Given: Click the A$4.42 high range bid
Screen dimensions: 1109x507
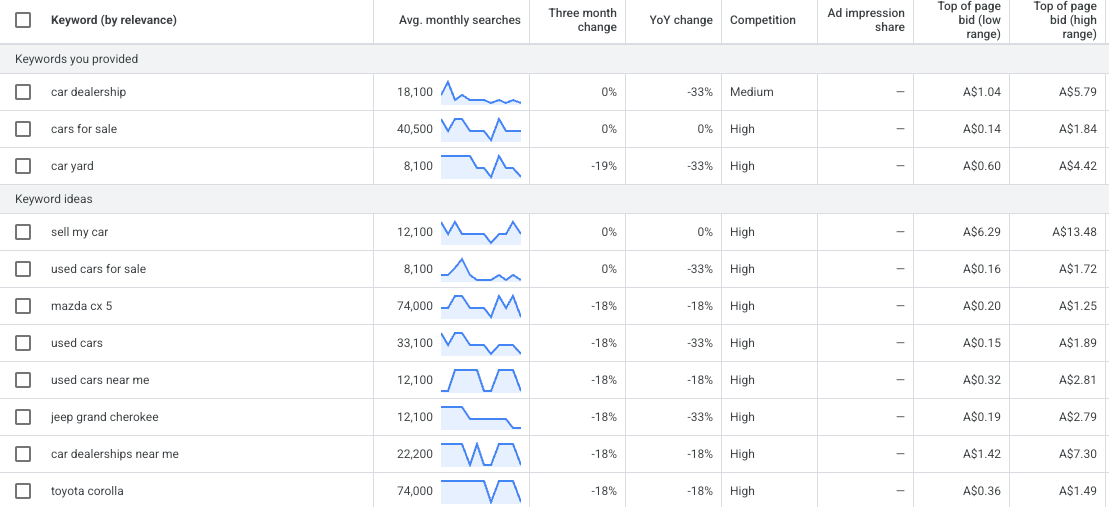Looking at the screenshot, I should pyautogui.click(x=1078, y=166).
